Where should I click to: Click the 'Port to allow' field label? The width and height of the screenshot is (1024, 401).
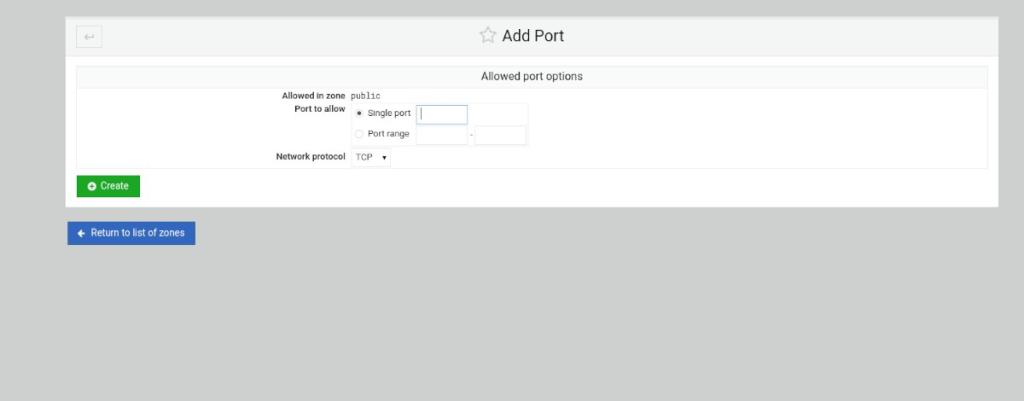click(319, 109)
